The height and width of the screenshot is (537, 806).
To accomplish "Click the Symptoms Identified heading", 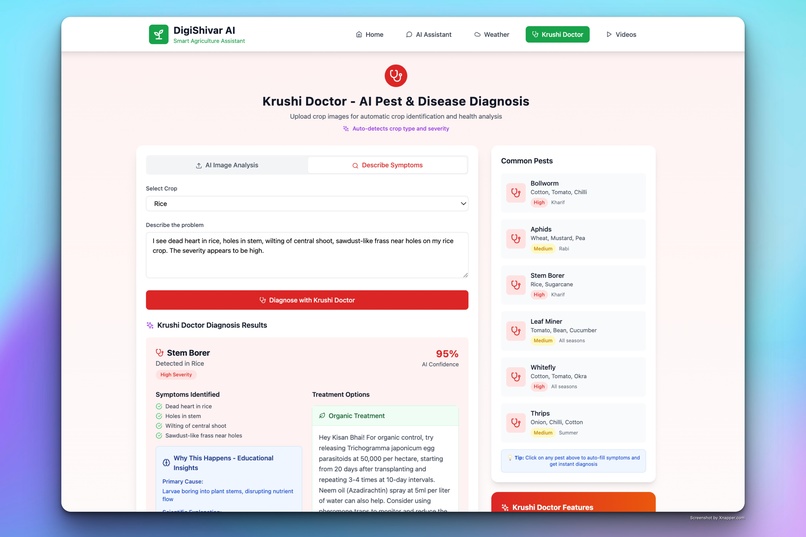I will point(188,395).
